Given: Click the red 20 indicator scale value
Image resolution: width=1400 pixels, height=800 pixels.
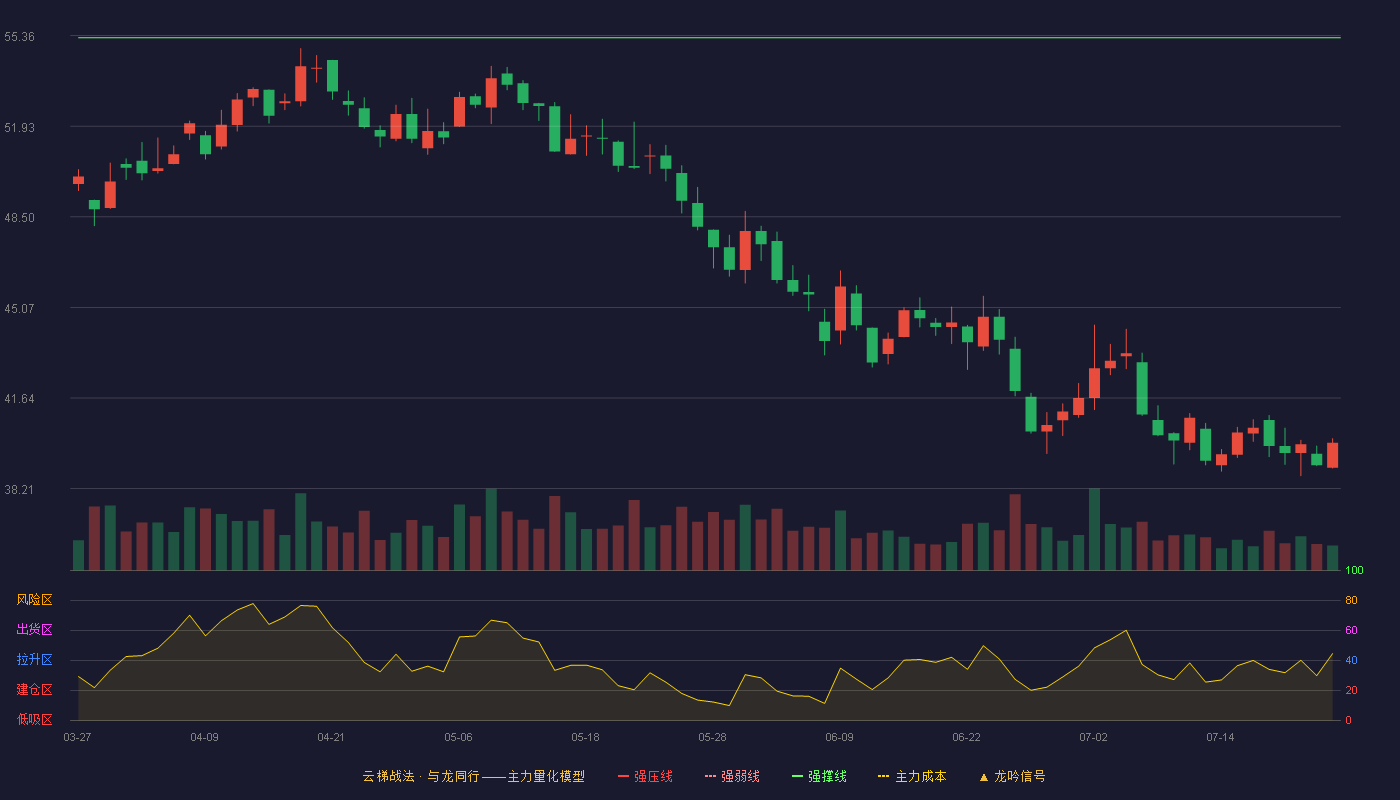Looking at the screenshot, I should [x=1351, y=690].
